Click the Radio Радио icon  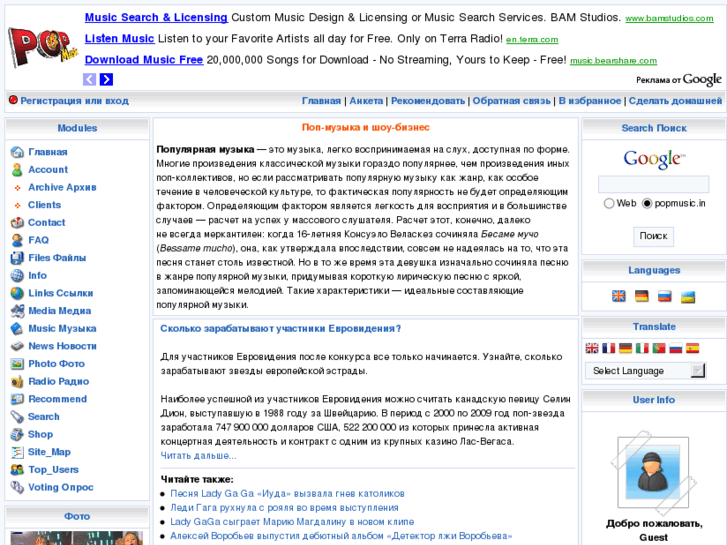(x=17, y=381)
